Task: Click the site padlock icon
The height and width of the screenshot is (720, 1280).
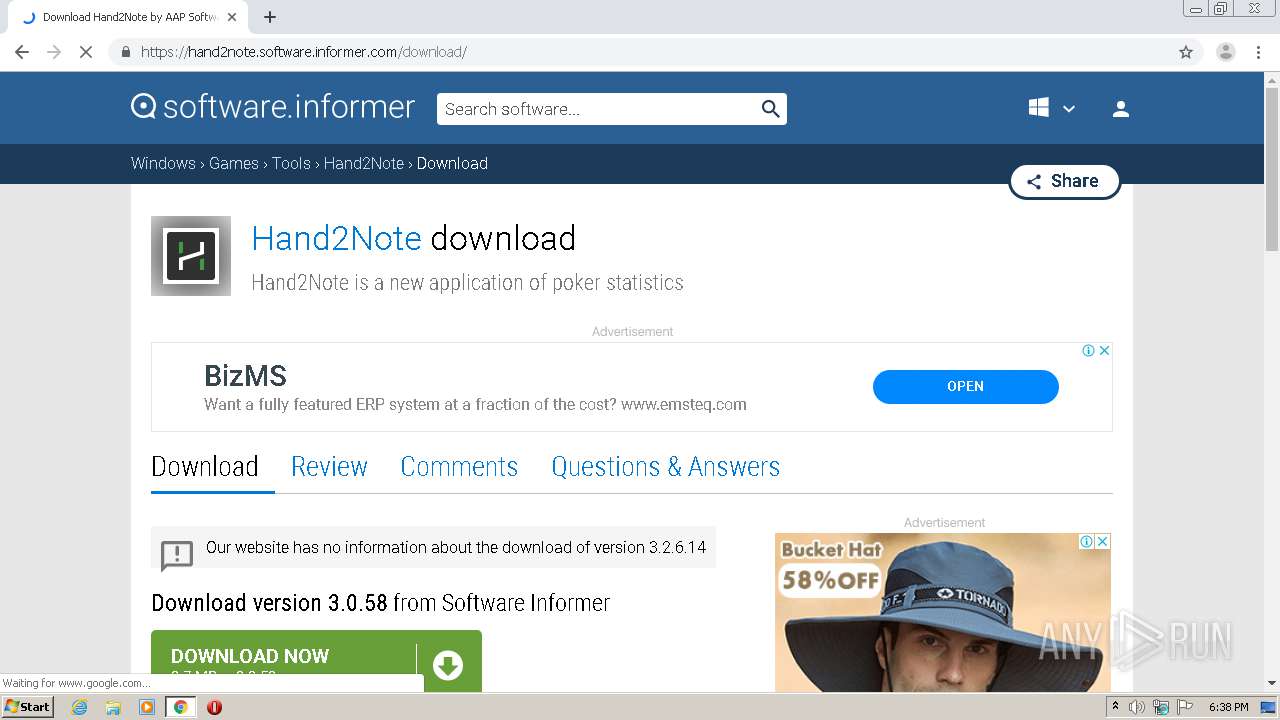Action: coord(125,52)
